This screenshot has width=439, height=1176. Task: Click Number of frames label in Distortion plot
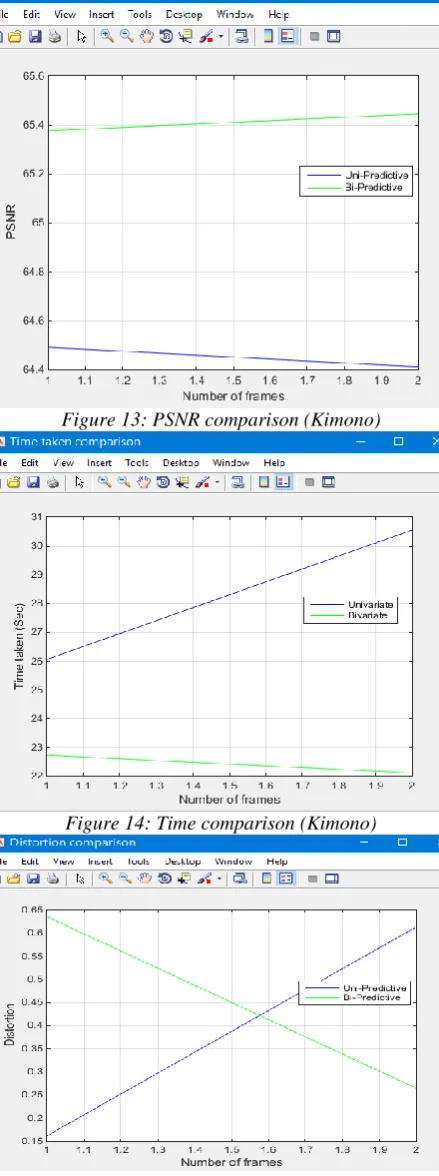point(230,1162)
